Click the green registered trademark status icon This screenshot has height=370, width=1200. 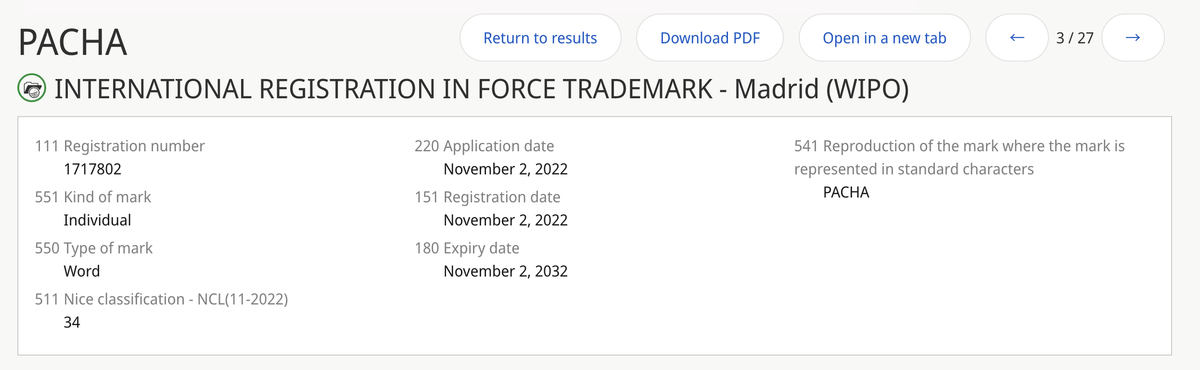[x=32, y=89]
